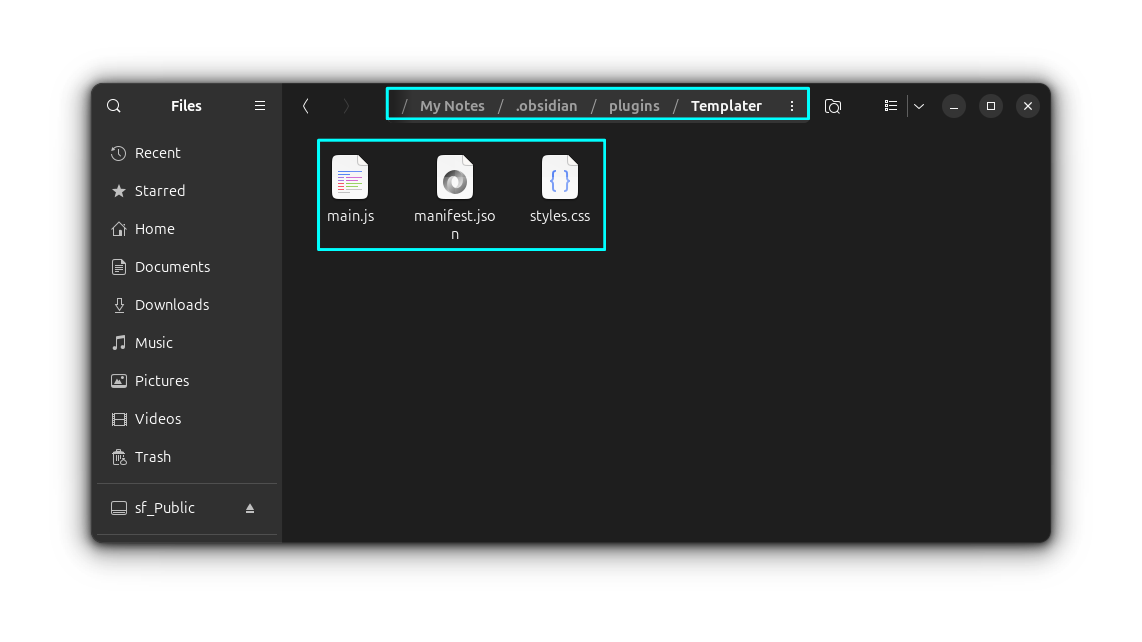Open the Documents folder
The image size is (1142, 642).
(172, 267)
